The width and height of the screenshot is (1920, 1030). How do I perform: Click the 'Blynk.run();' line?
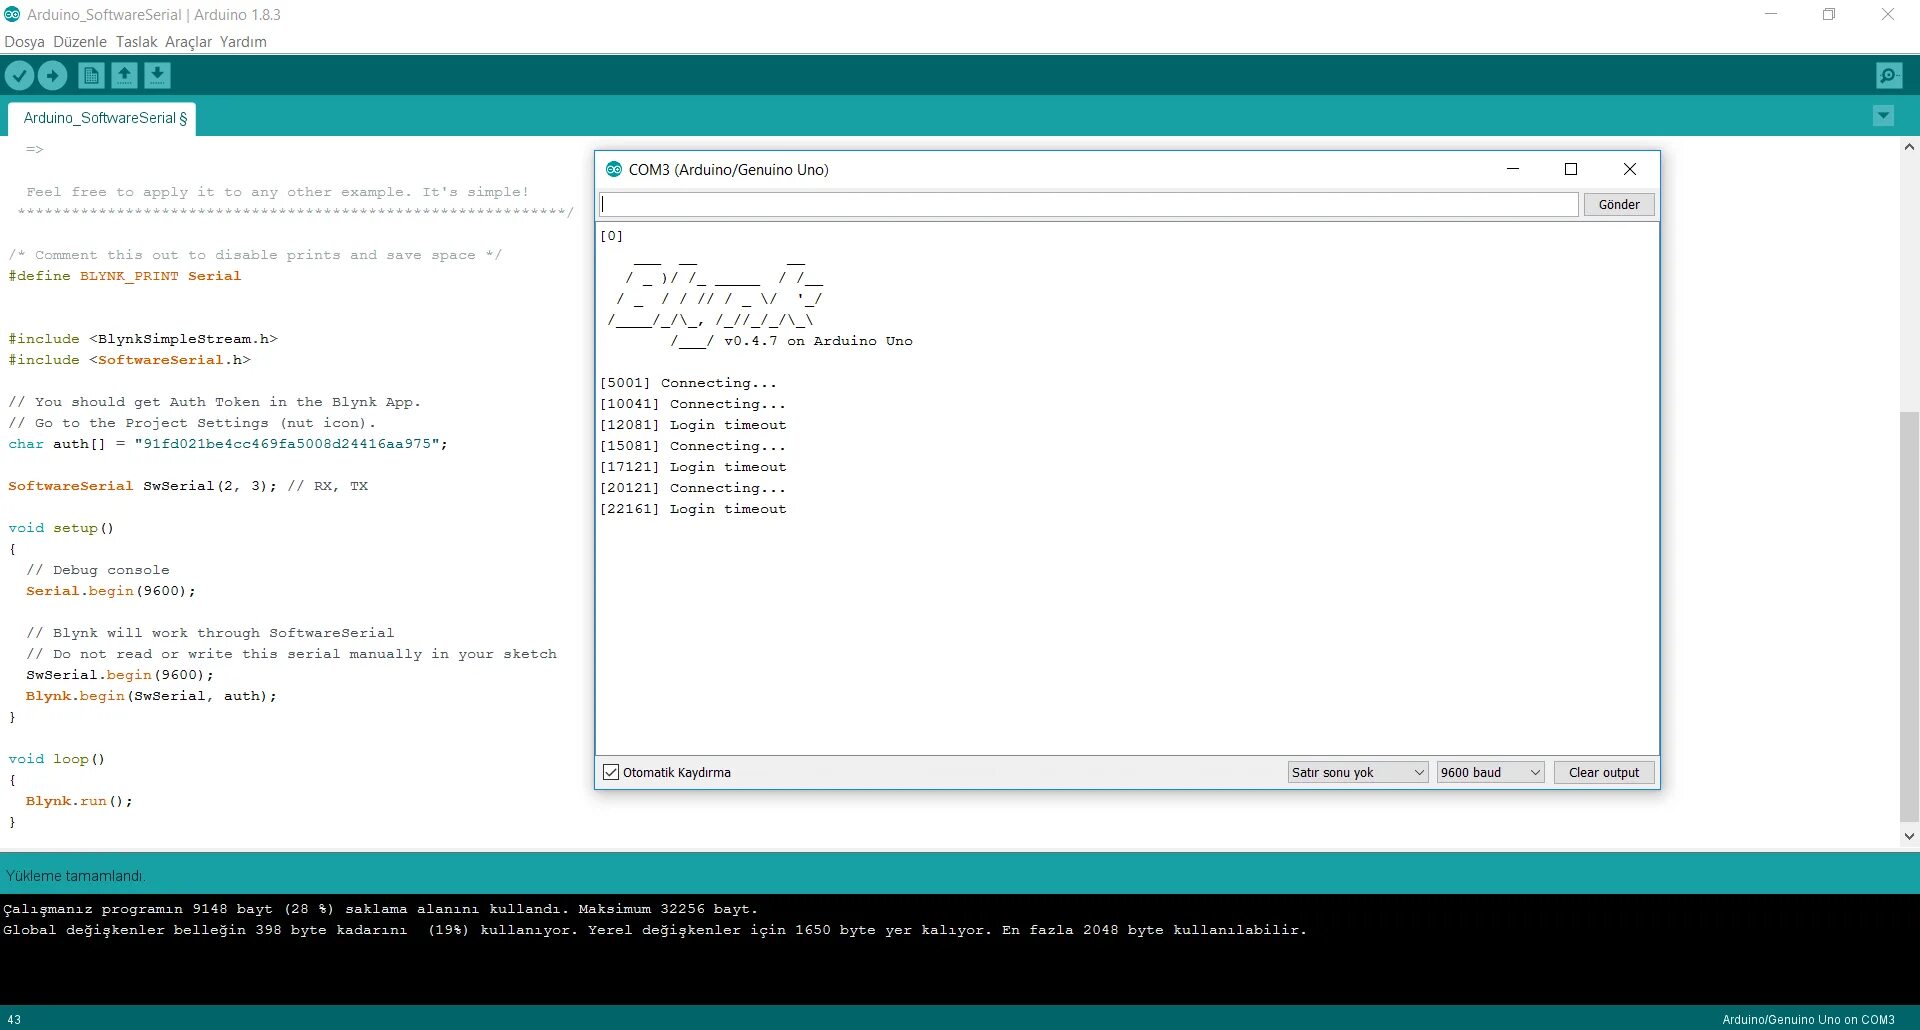click(x=79, y=801)
